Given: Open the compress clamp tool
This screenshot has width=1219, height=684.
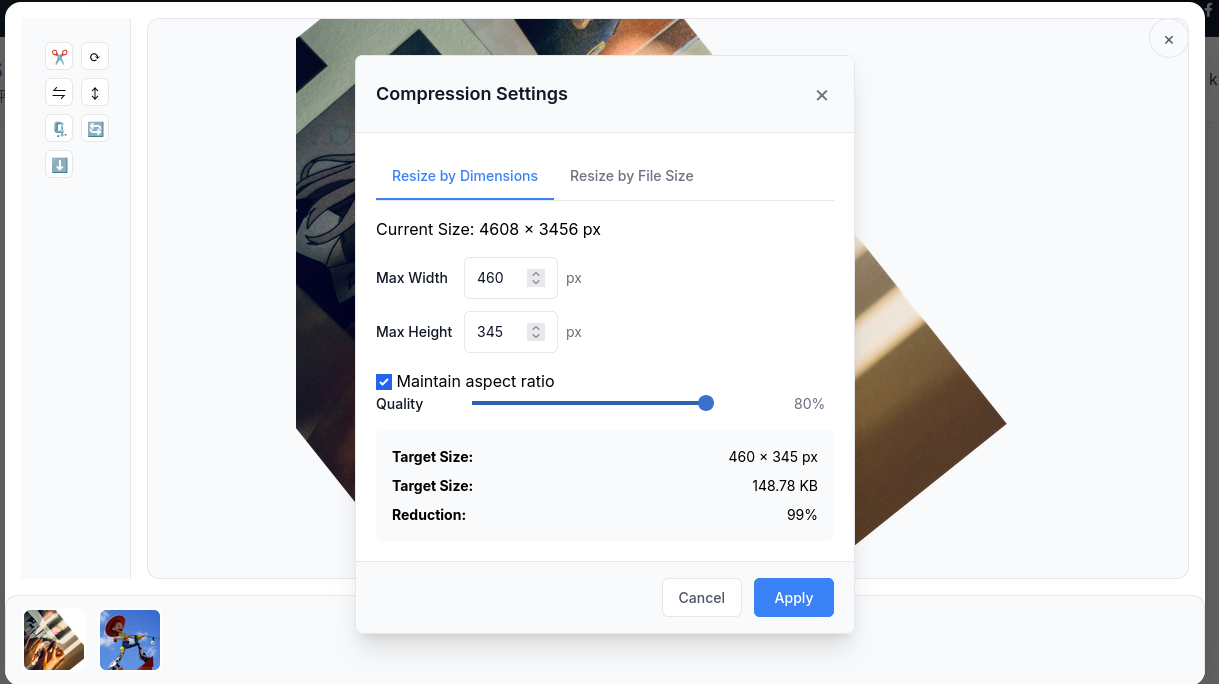Looking at the screenshot, I should (x=59, y=129).
